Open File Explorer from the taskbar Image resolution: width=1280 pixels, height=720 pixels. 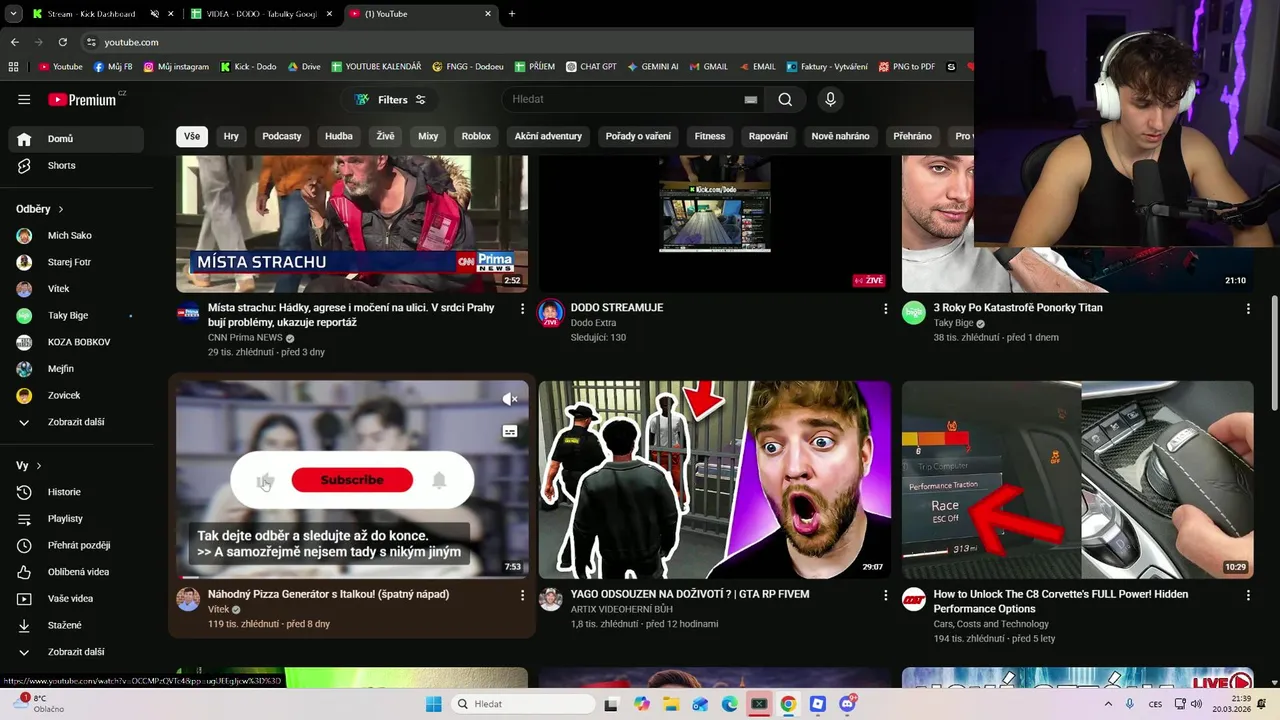click(671, 704)
